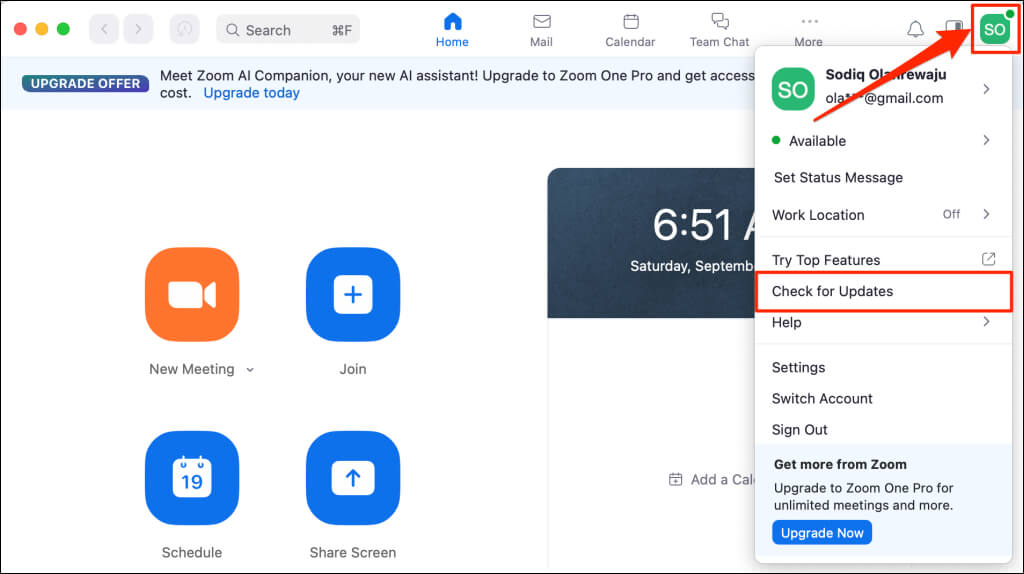The image size is (1024, 574).
Task: Click the Upgrade today link
Action: coord(251,93)
